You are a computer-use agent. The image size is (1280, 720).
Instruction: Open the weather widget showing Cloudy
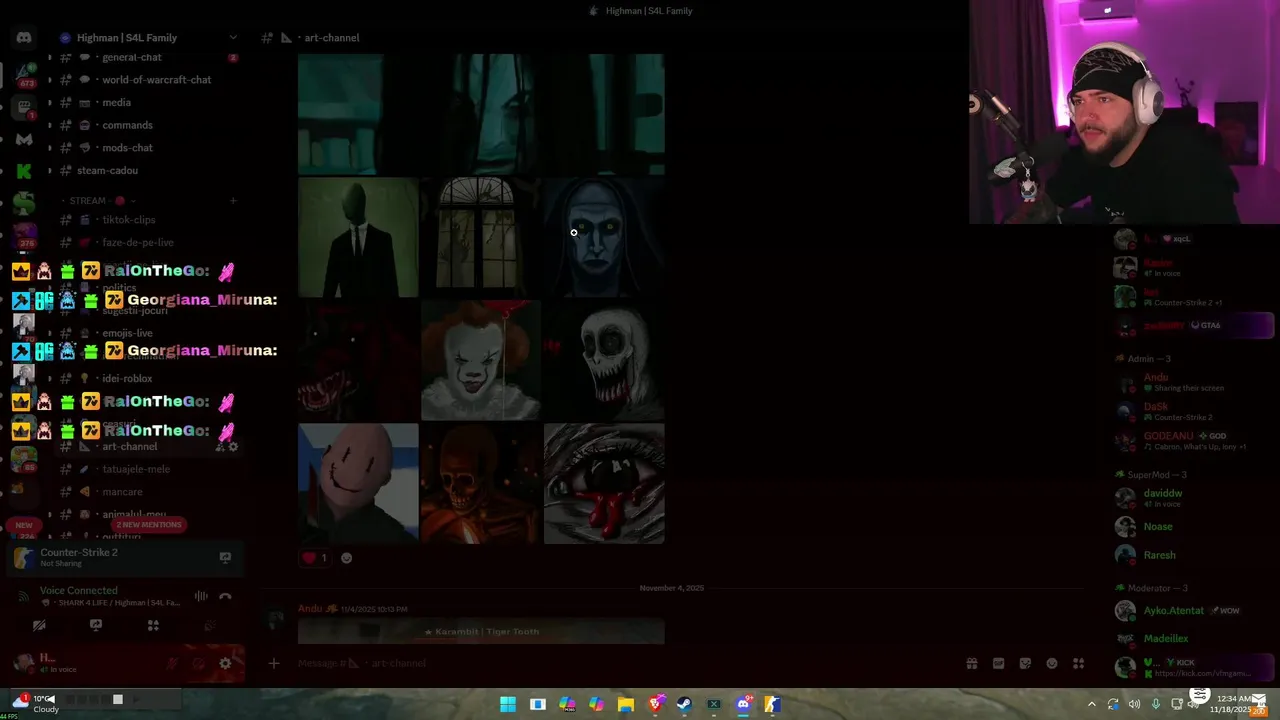pos(36,704)
